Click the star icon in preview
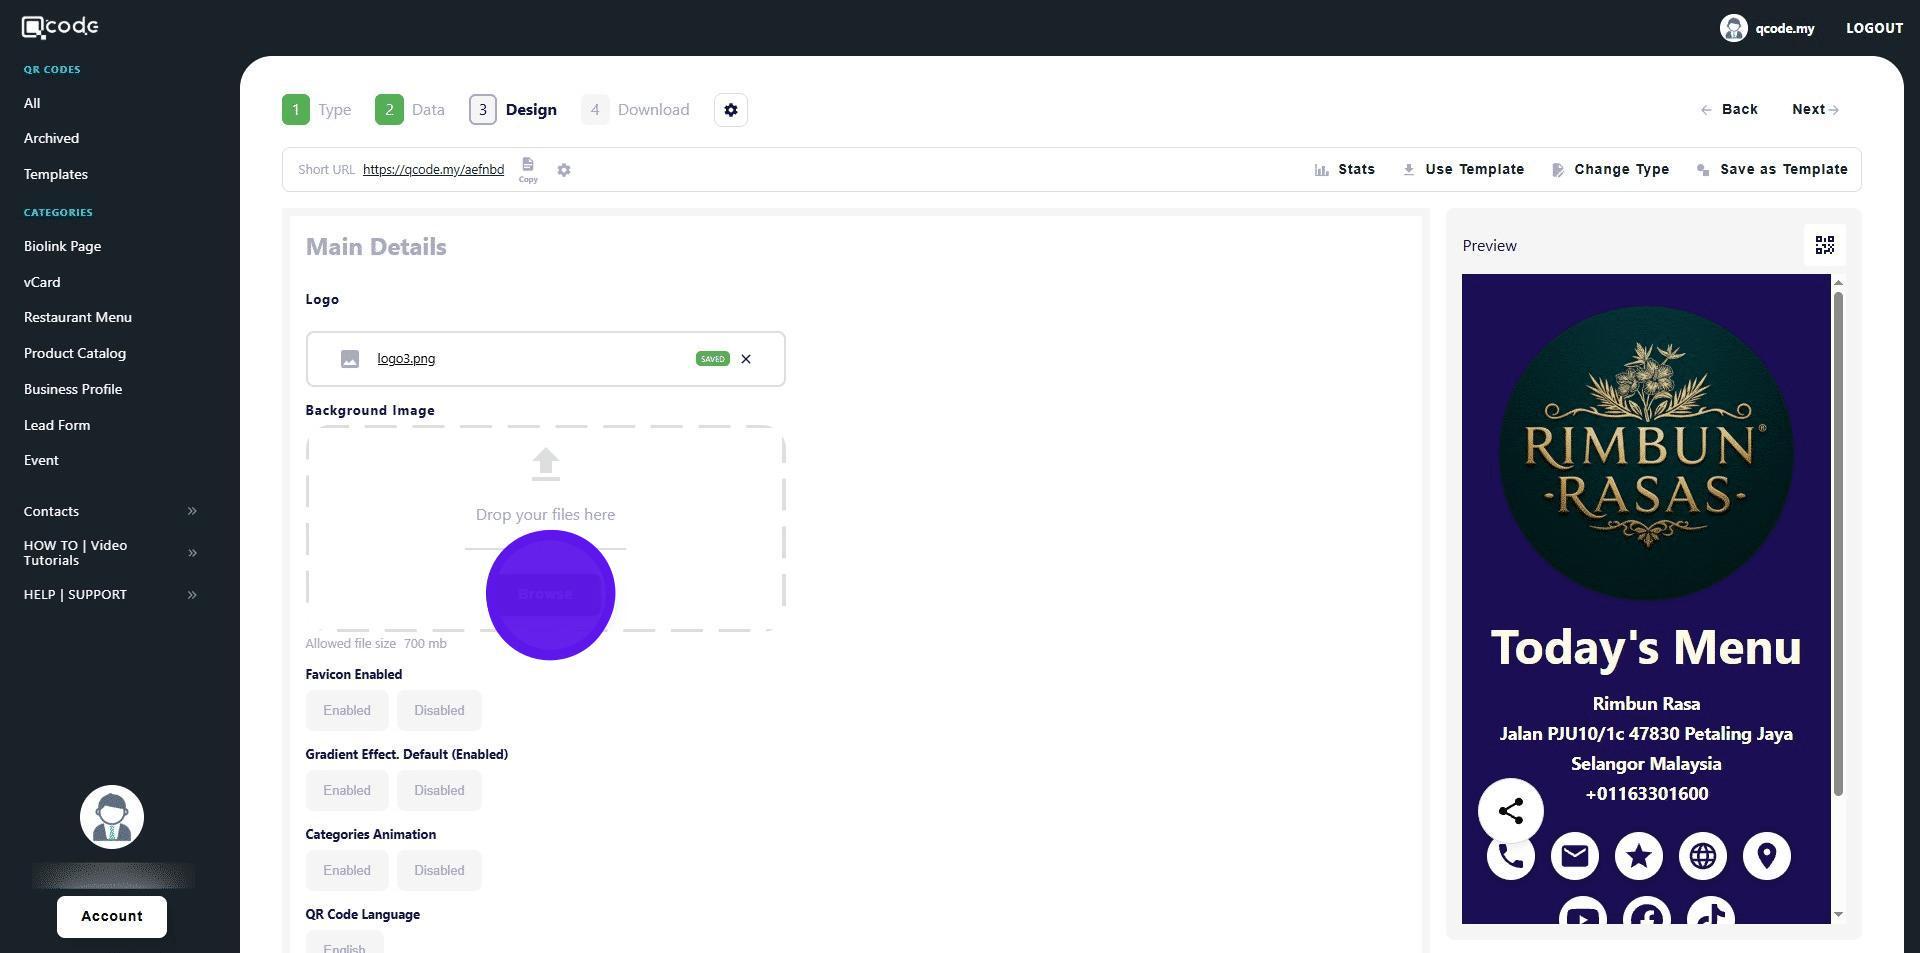1920x953 pixels. [1638, 856]
